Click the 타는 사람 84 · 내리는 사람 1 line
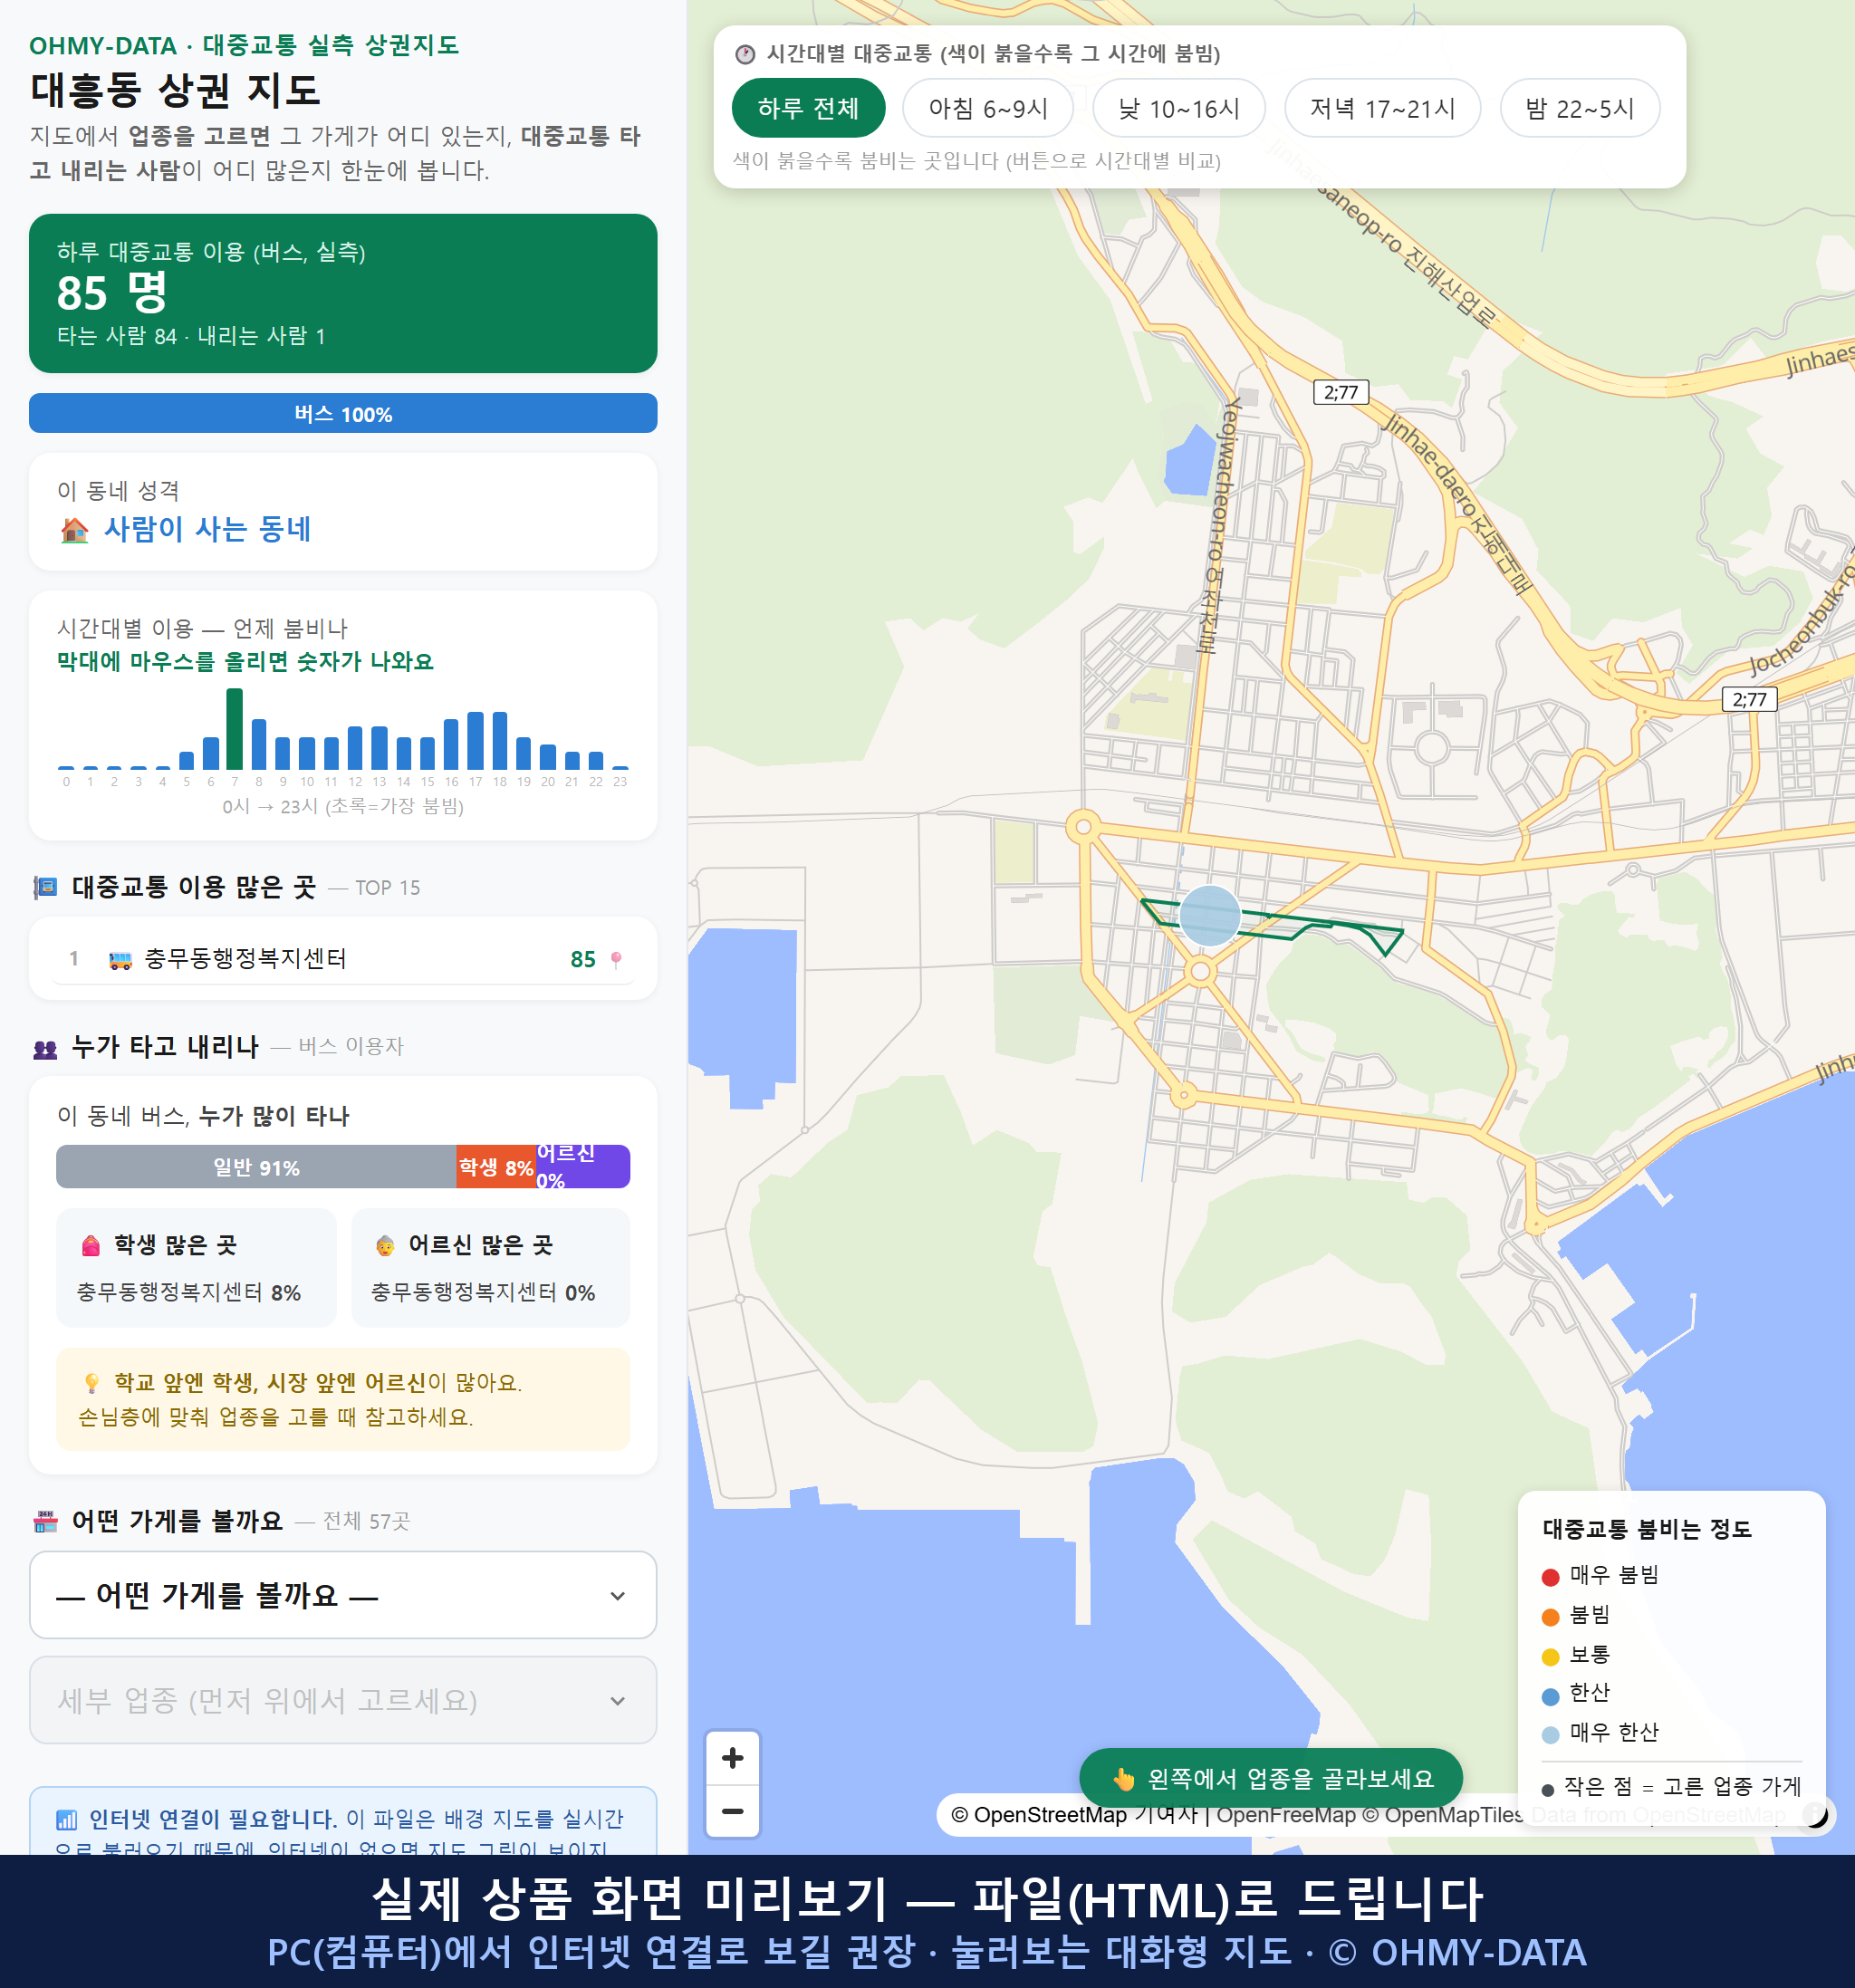 (191, 336)
